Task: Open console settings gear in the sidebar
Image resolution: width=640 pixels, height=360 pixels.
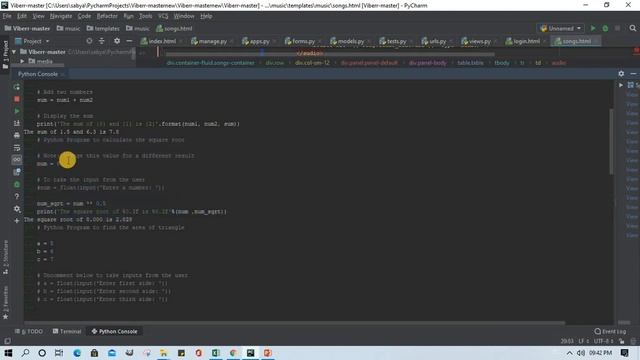Action: (17, 209)
